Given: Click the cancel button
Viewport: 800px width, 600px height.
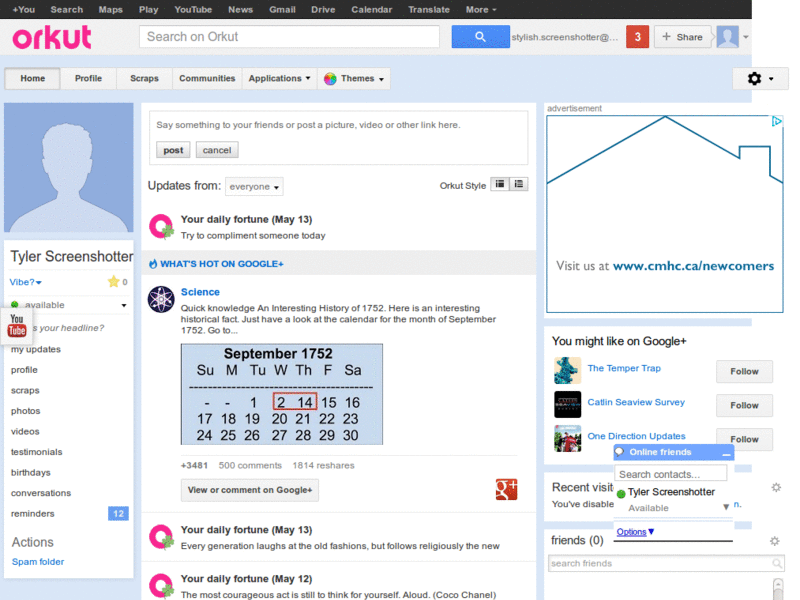Looking at the screenshot, I should [217, 150].
